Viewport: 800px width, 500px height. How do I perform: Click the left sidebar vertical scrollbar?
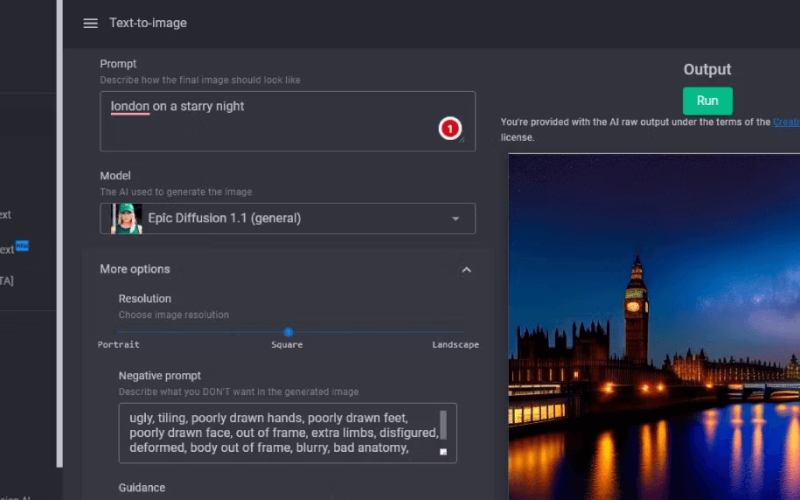[x=60, y=234]
